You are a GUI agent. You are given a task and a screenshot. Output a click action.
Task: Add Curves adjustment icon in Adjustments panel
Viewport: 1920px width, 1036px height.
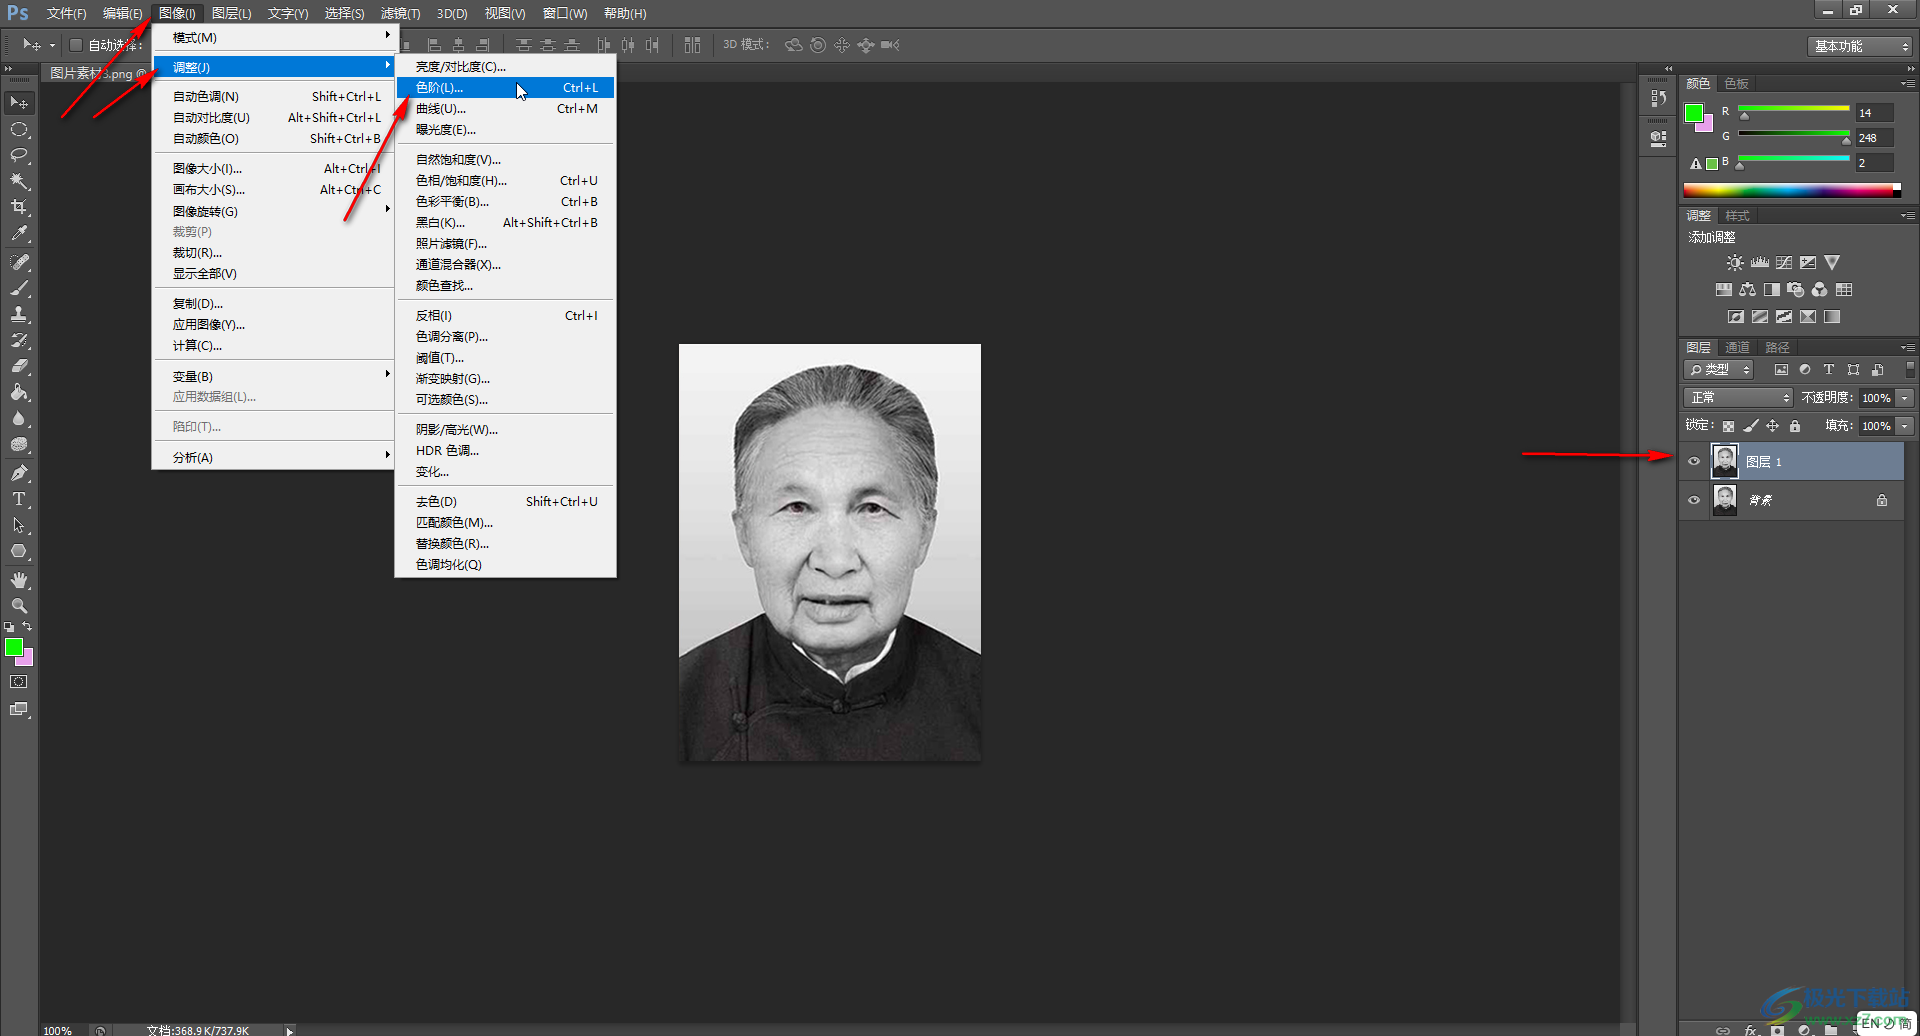(x=1784, y=263)
